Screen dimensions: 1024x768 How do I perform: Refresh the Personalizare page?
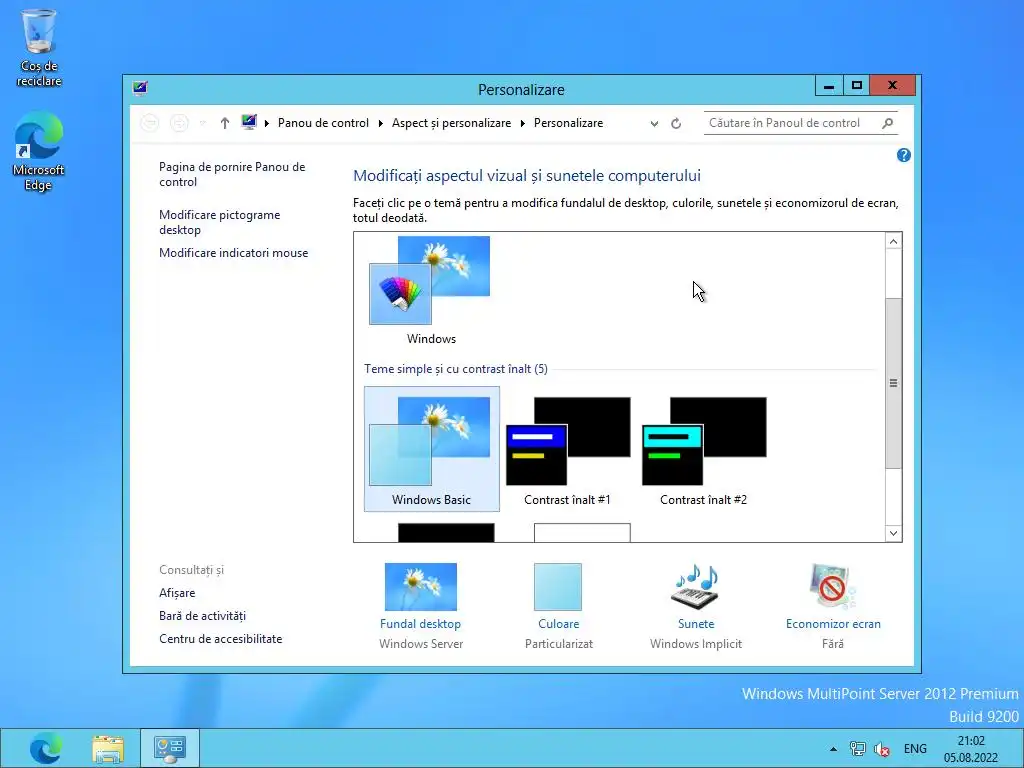676,123
